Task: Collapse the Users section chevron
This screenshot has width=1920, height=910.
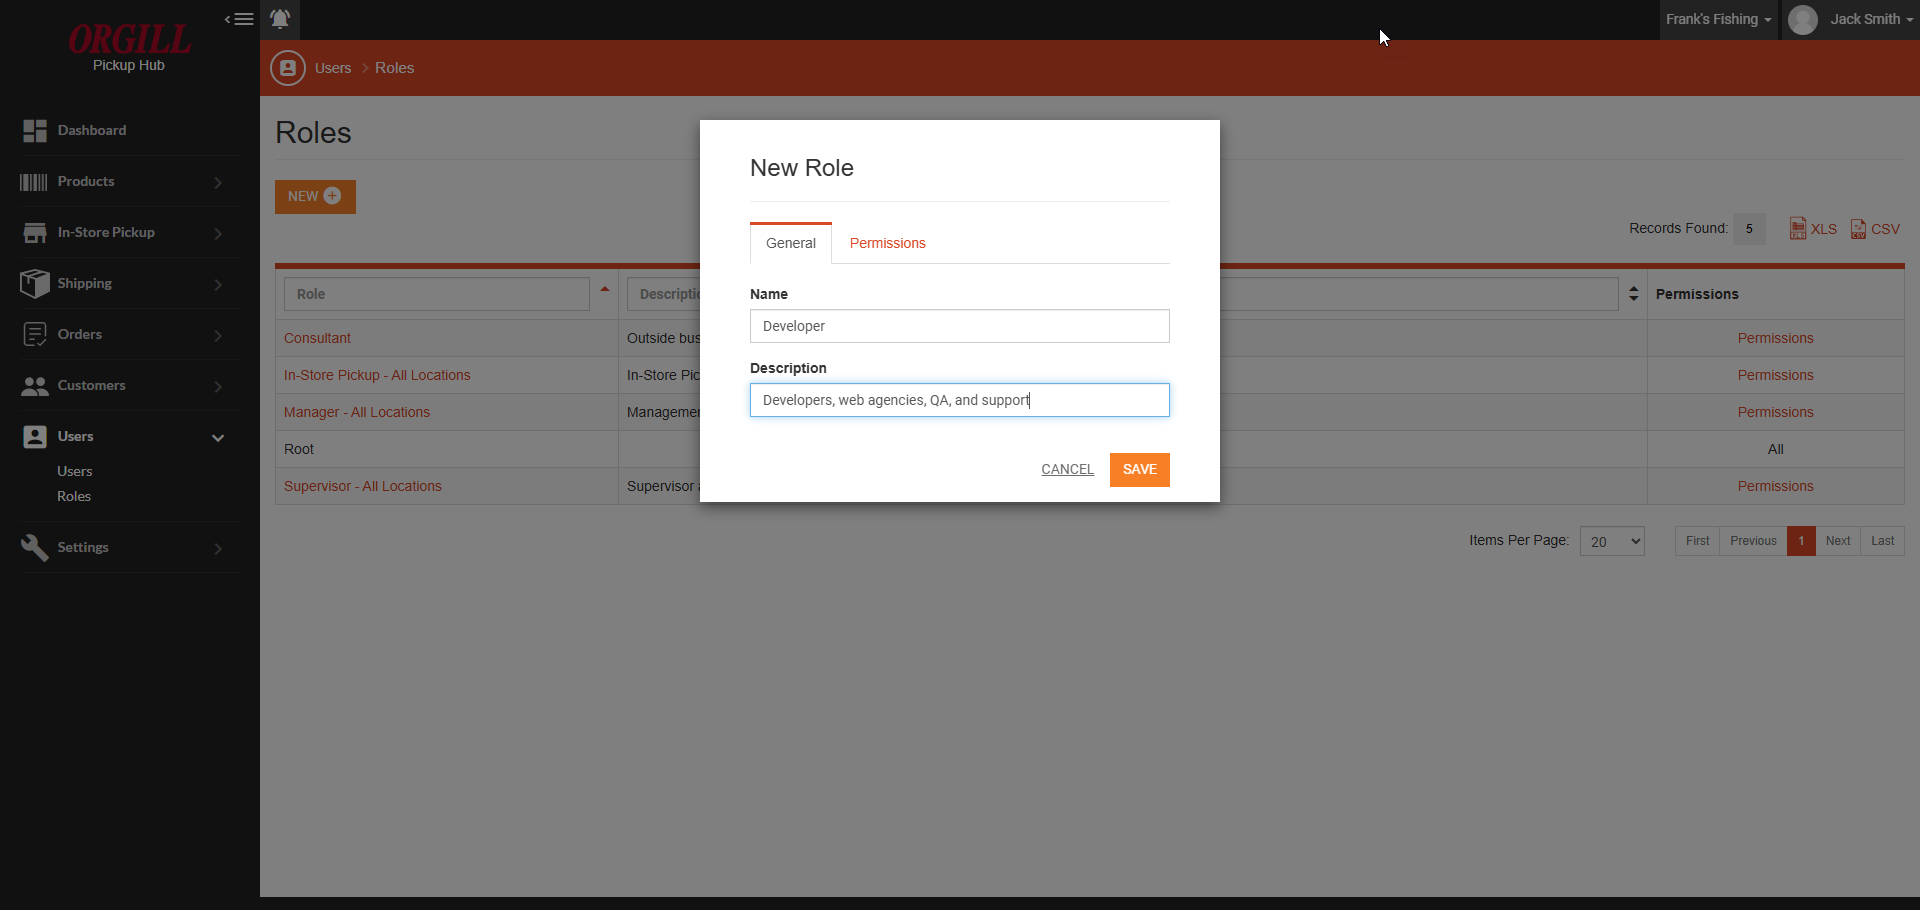Action: coord(217,437)
